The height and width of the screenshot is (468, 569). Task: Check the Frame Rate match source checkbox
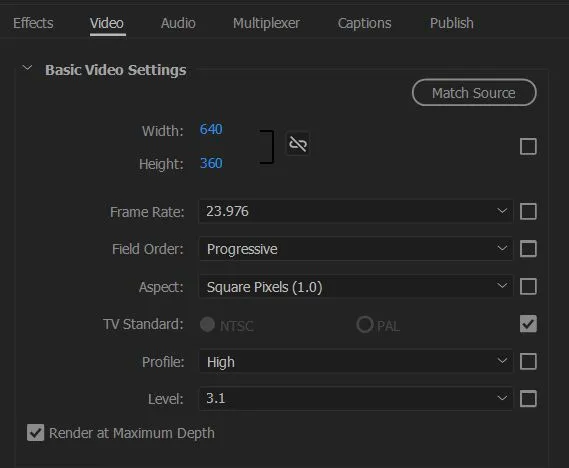coord(528,212)
